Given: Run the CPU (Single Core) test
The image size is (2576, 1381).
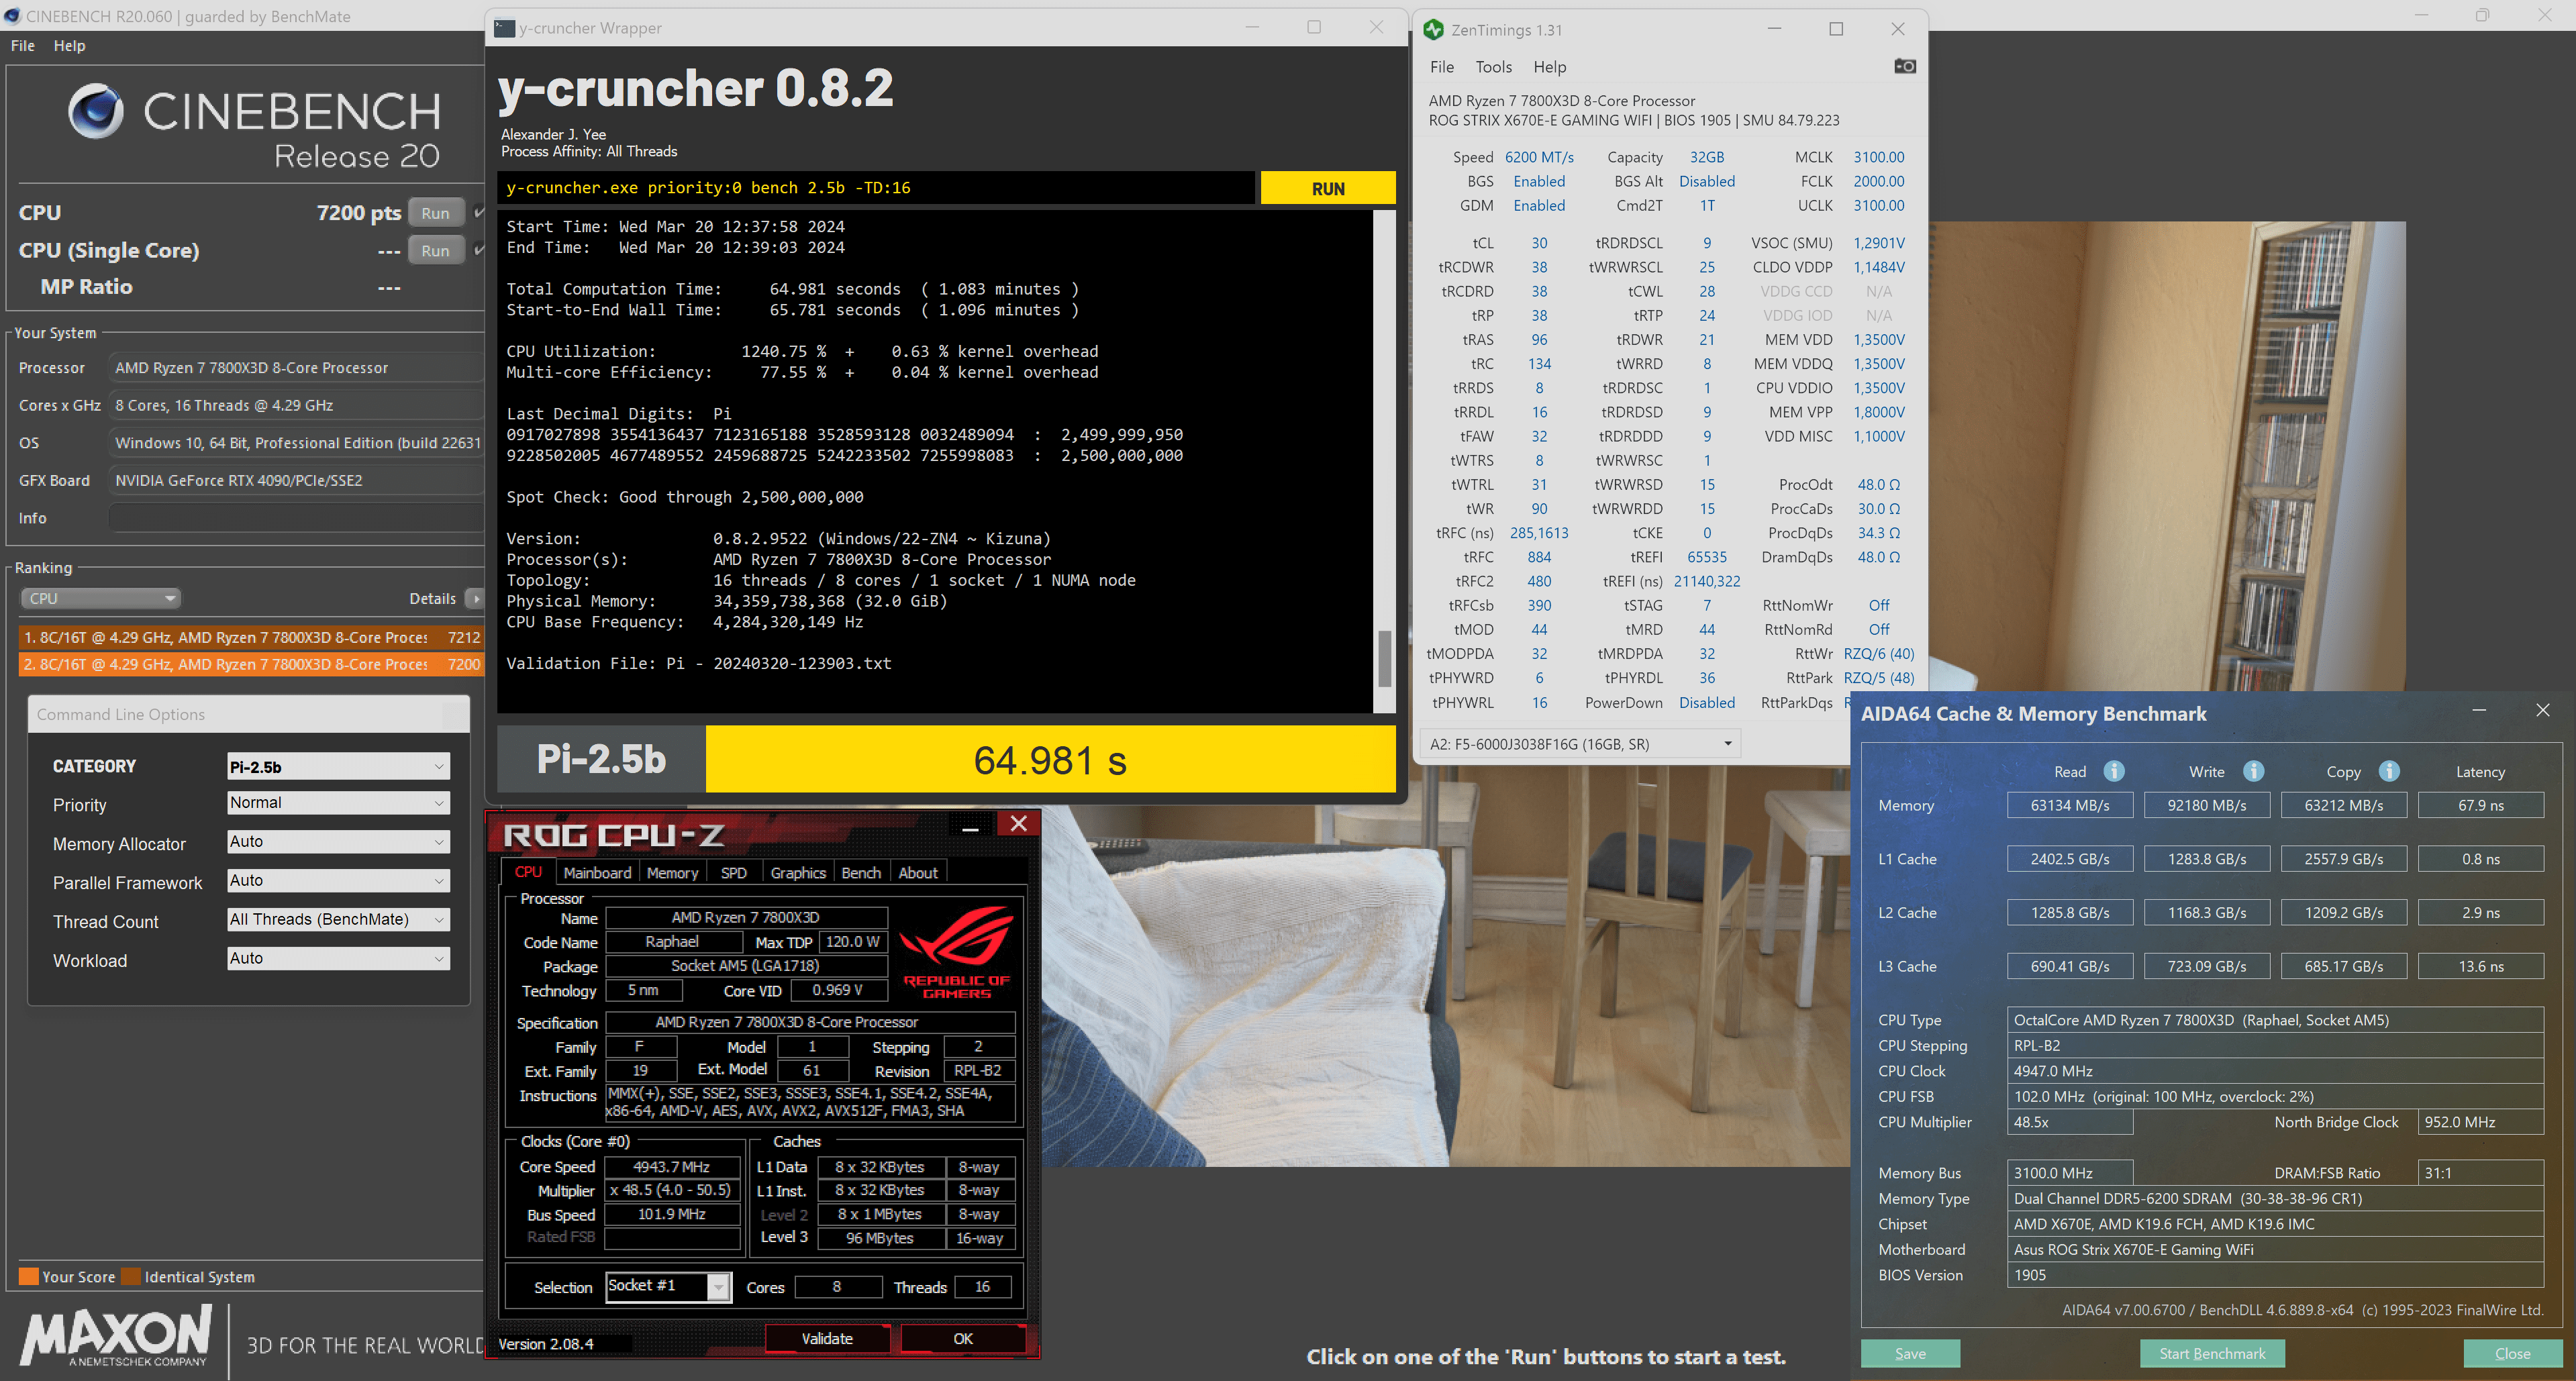Looking at the screenshot, I should (436, 251).
